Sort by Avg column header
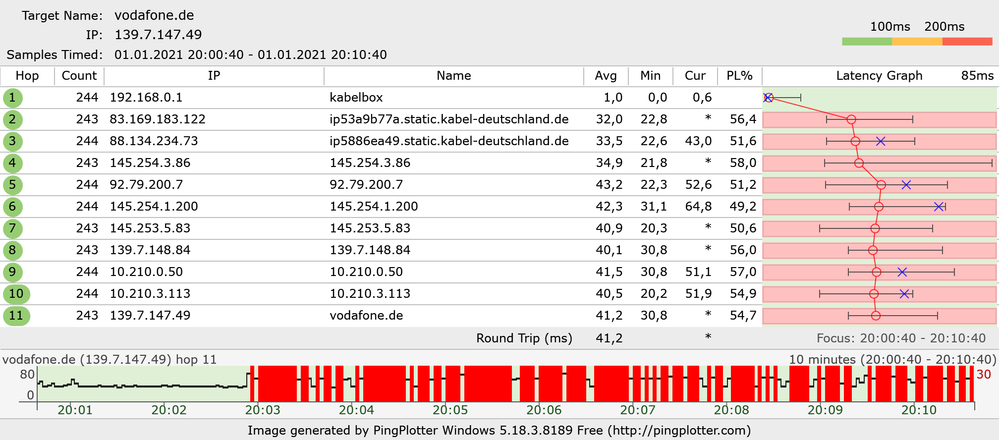Viewport: 999px width, 440px height. [606, 76]
